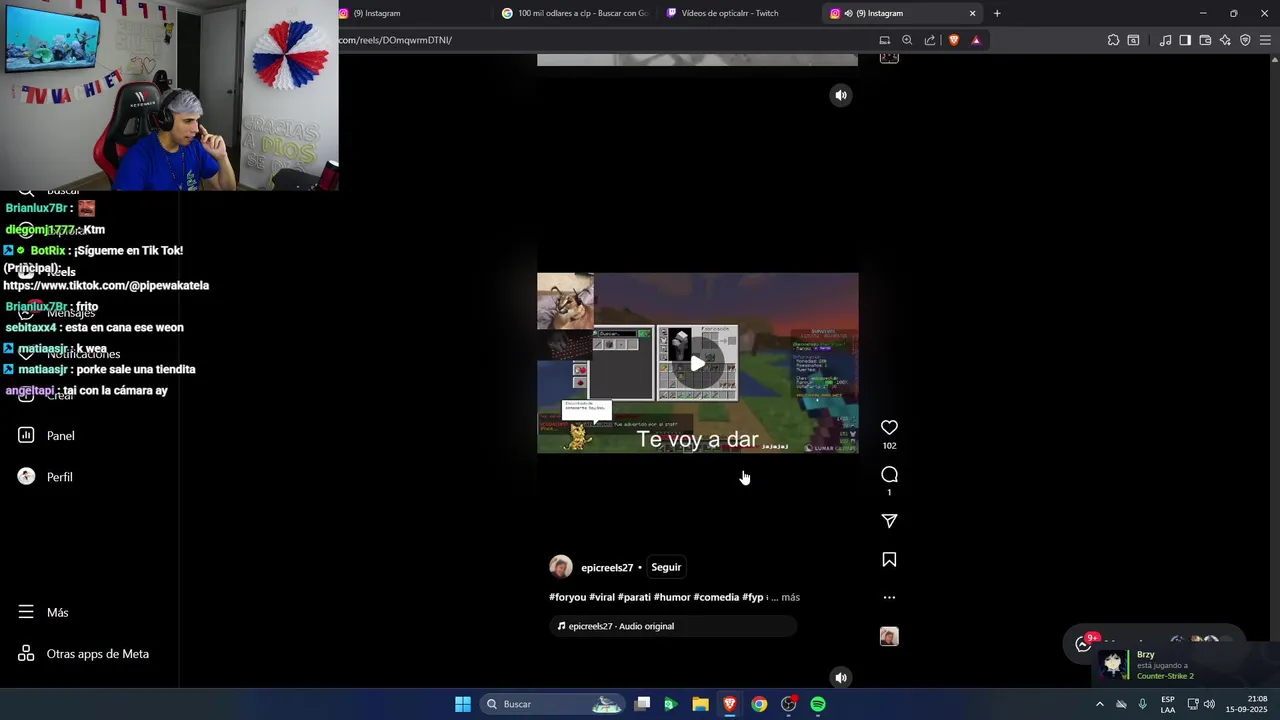Close the active Instagram tab
The image size is (1280, 720).
tap(972, 13)
